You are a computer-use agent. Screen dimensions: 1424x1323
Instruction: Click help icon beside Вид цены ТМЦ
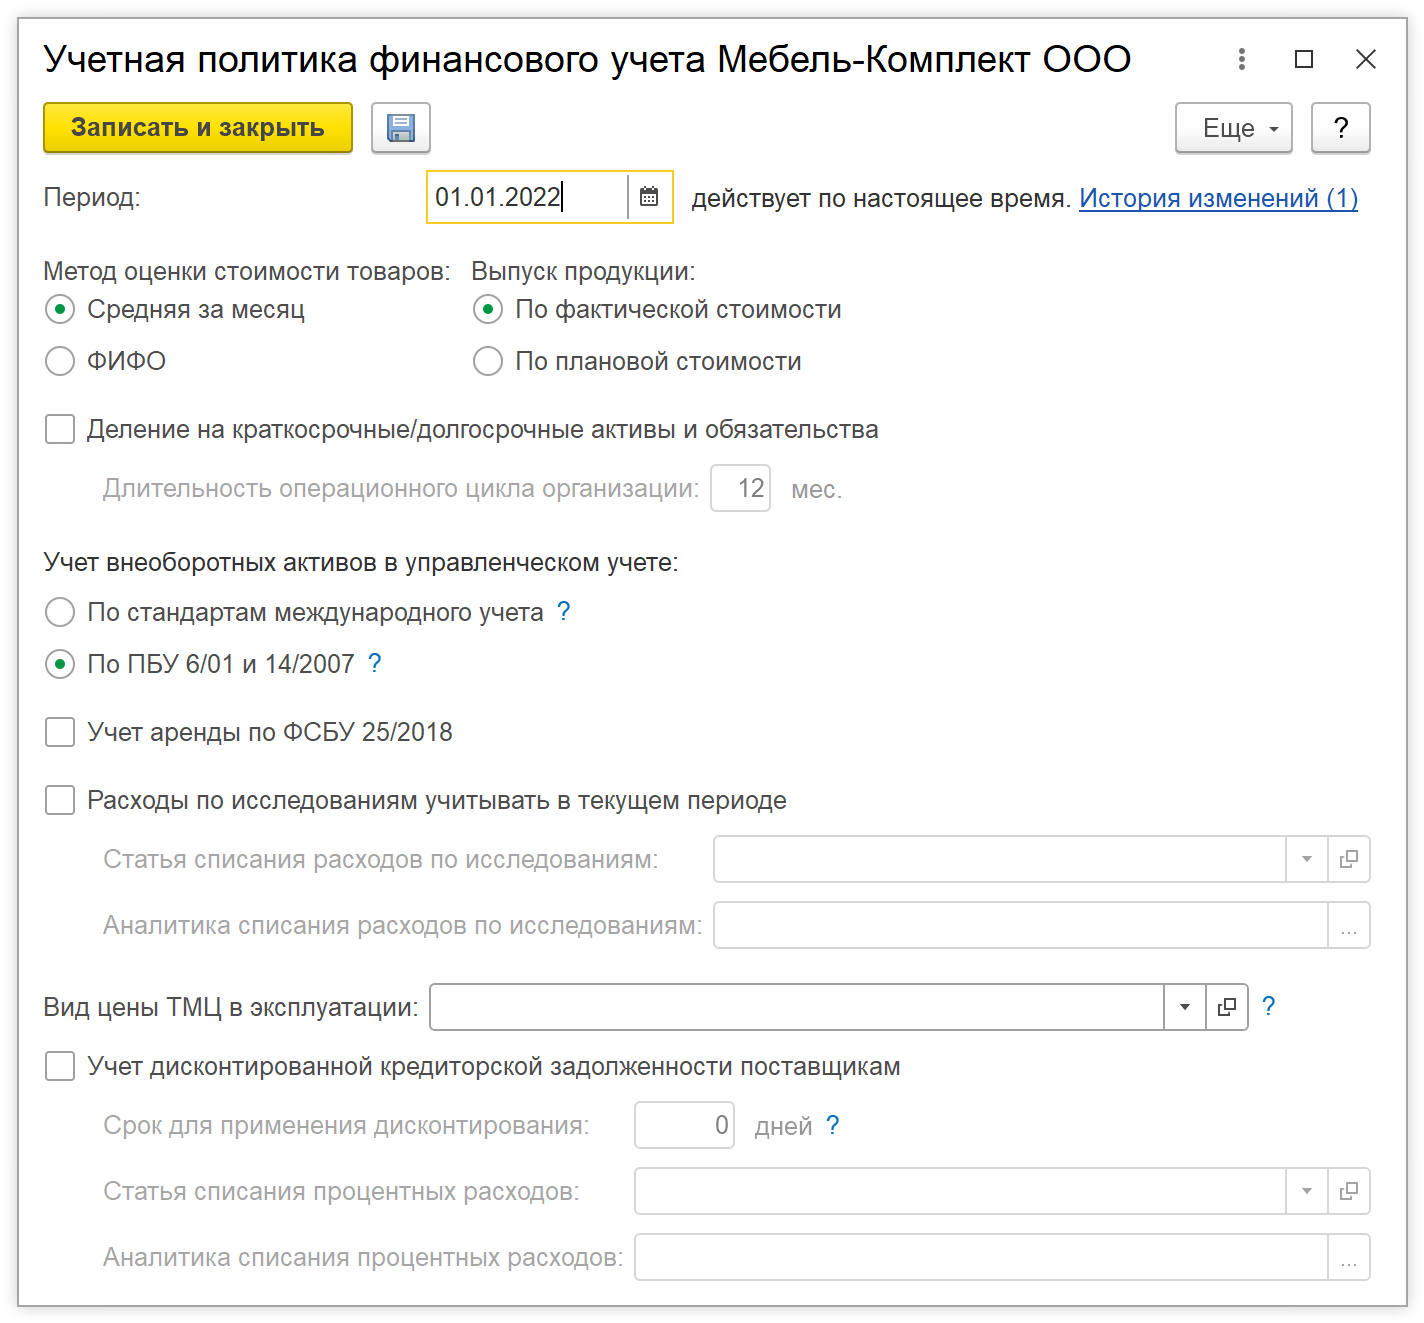(x=1269, y=1006)
